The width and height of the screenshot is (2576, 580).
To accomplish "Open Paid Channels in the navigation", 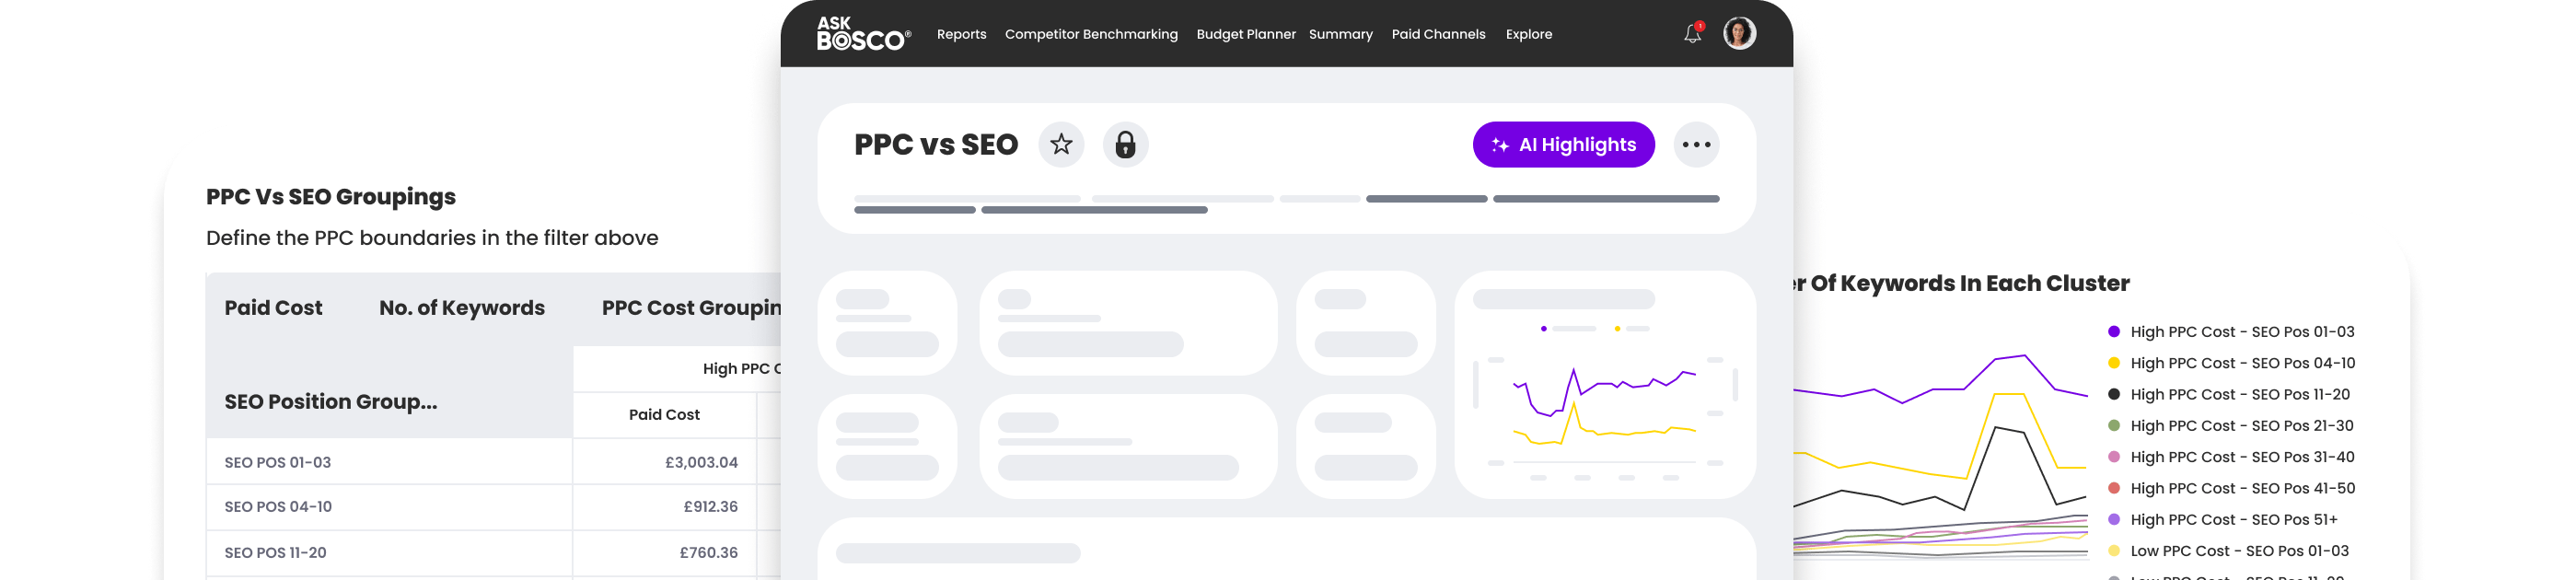I will coord(1438,34).
